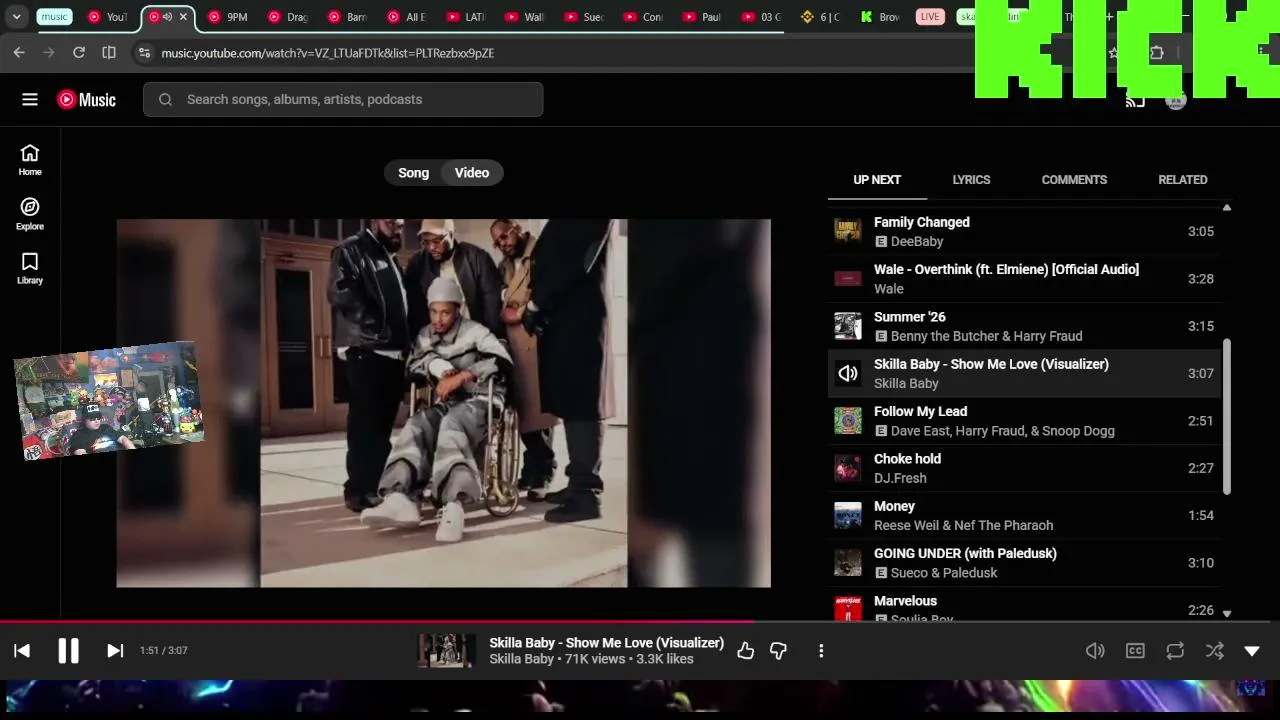Reload the current page
Screen dimensions: 1280x720
79,53
